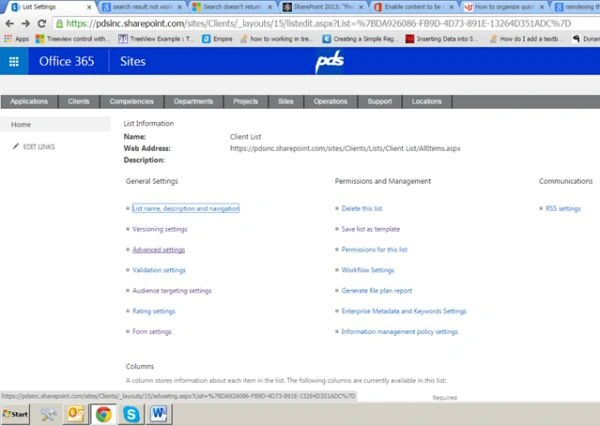The height and width of the screenshot is (426, 600).
Task: Open Audience targeting settings
Action: 172,291
